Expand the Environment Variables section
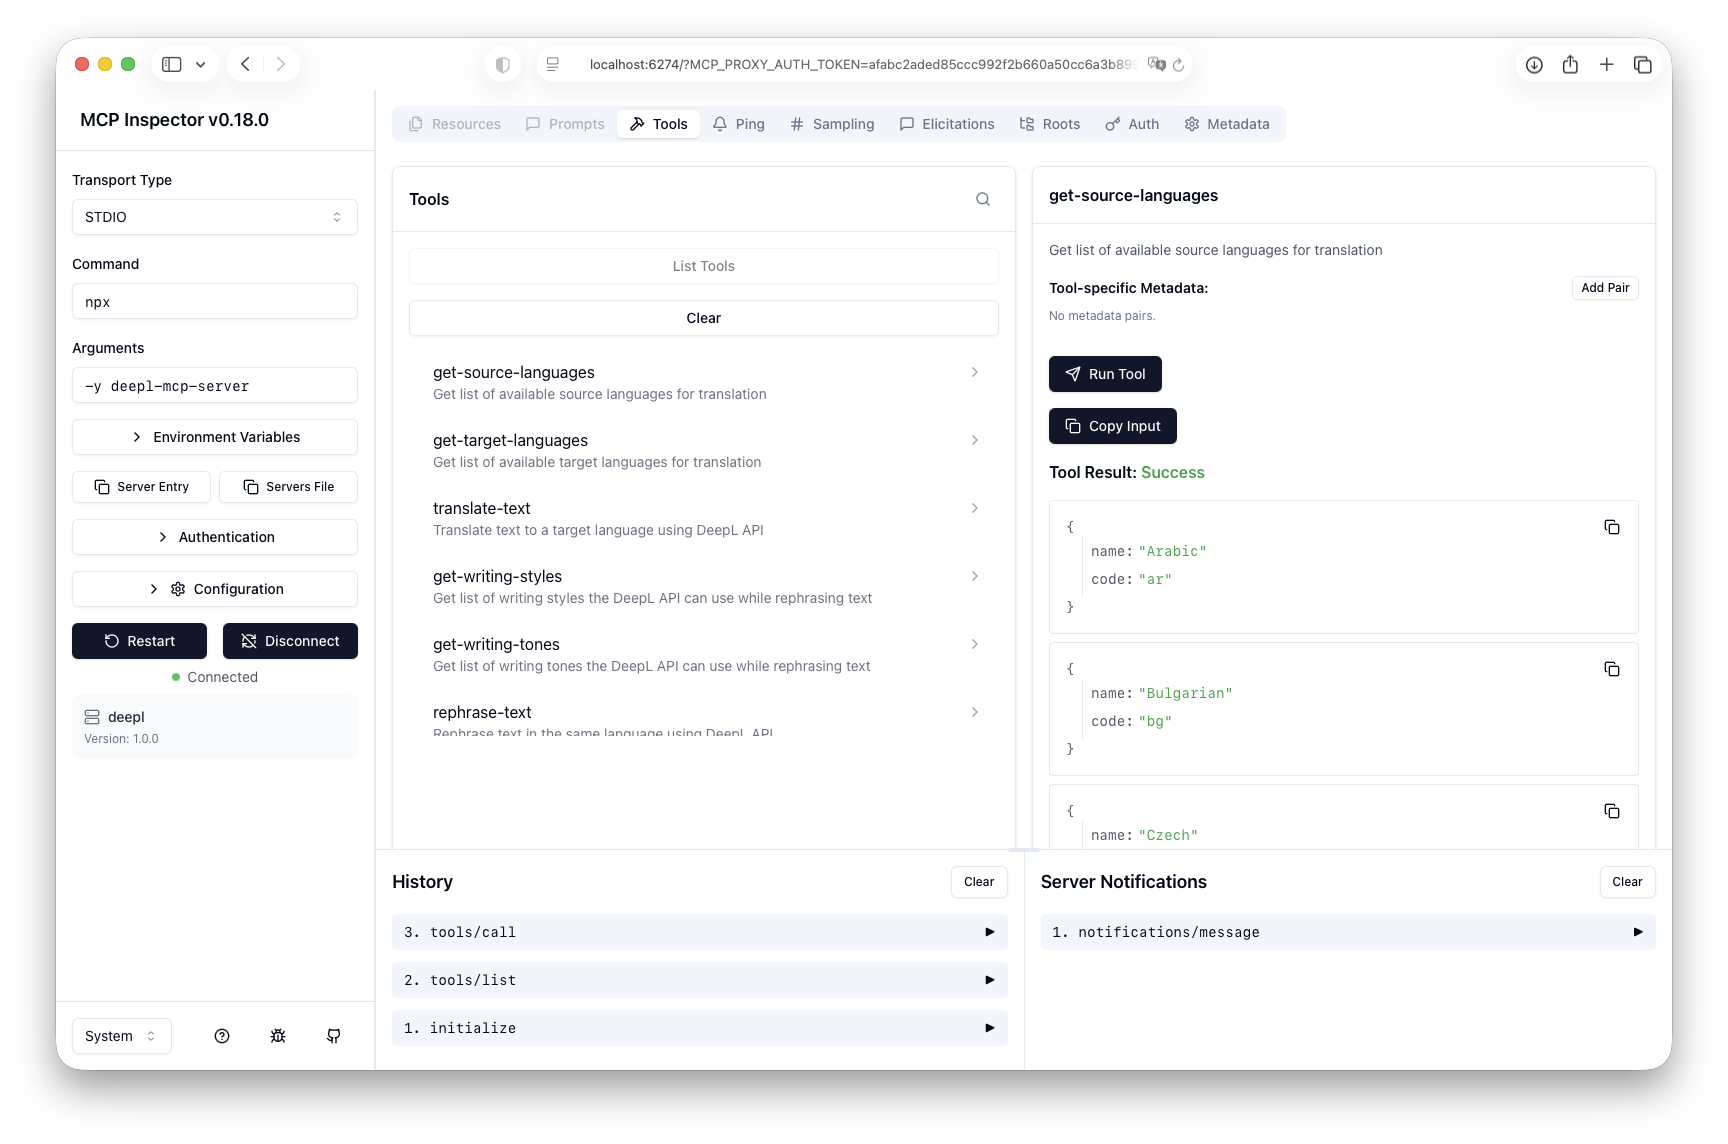Viewport: 1728px width, 1144px height. point(214,437)
